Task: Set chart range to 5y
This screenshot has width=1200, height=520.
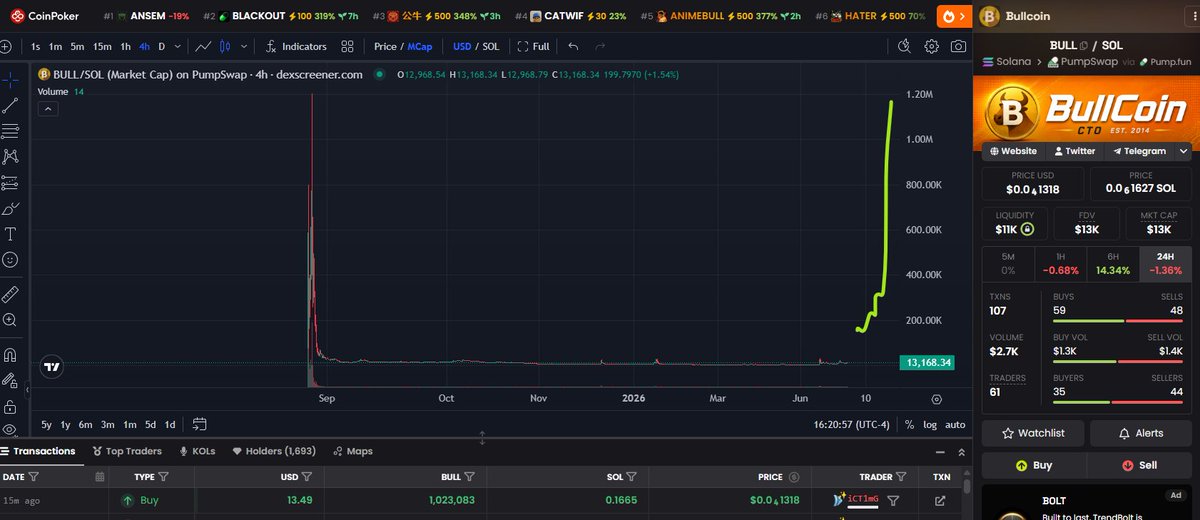Action: 47,424
